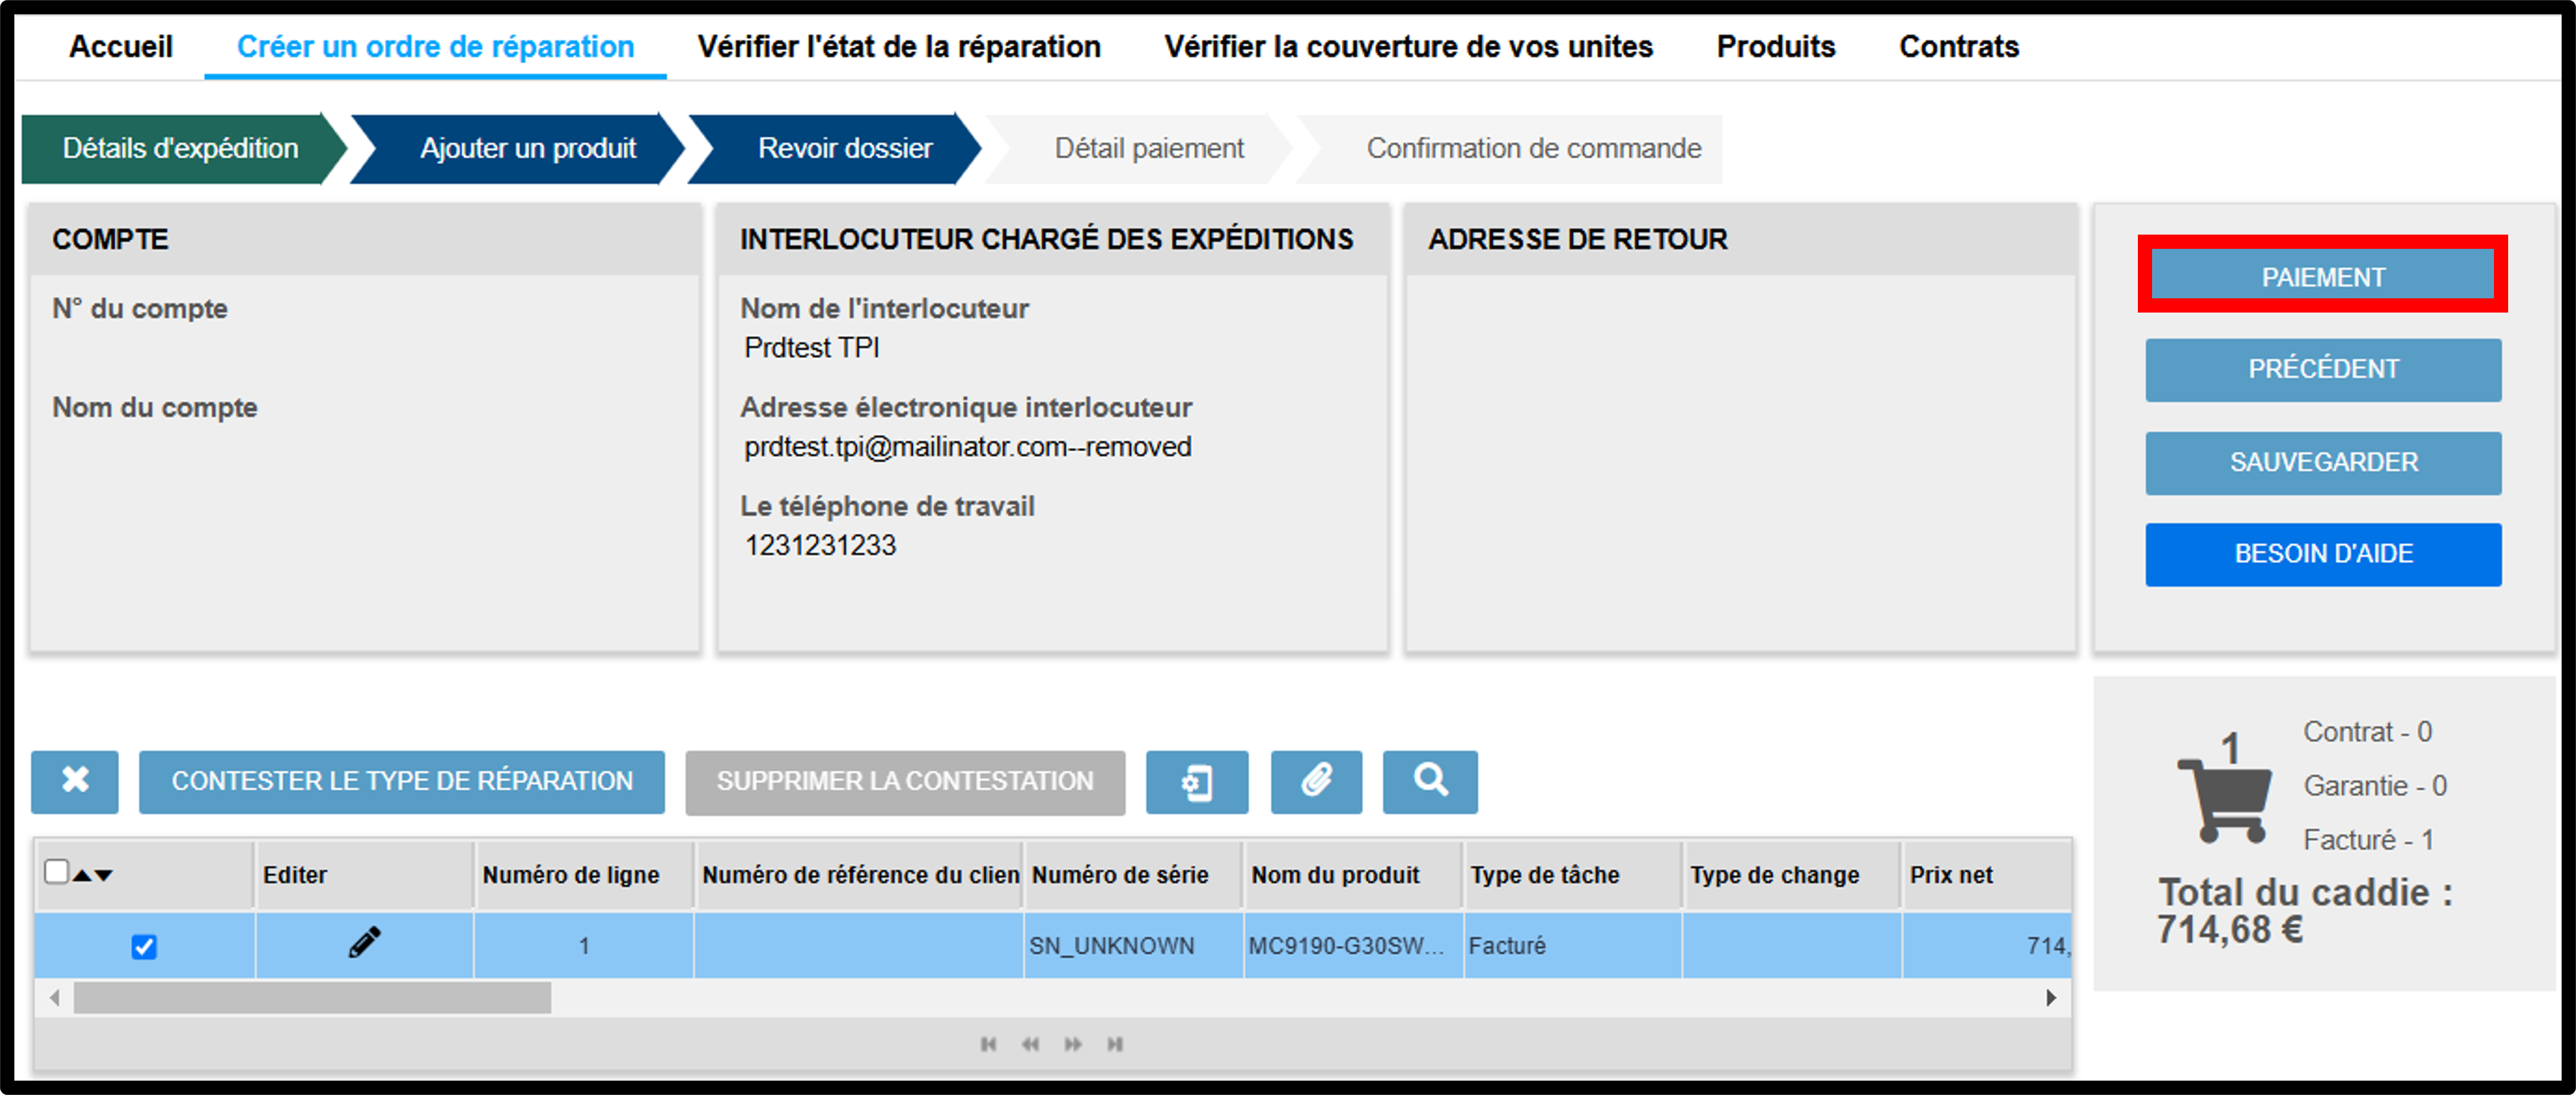The image size is (2576, 1095).
Task: Click Numéro de référence du client header
Action: (x=859, y=875)
